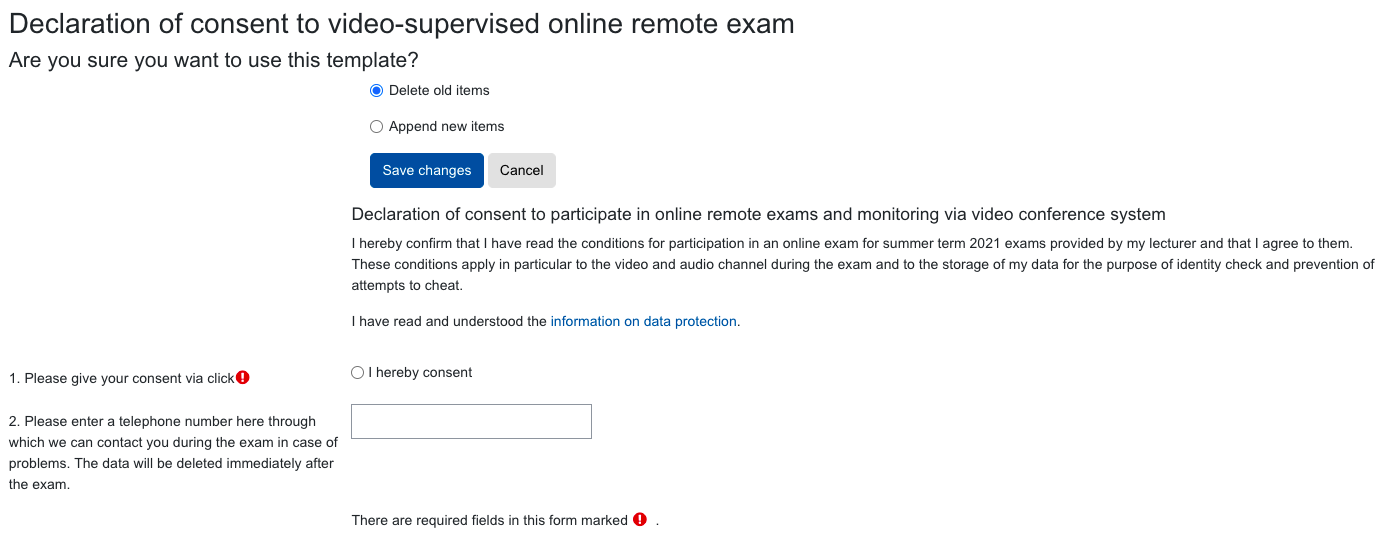Open the information on data protection link
Viewport: 1385px width, 545px height.
click(643, 322)
